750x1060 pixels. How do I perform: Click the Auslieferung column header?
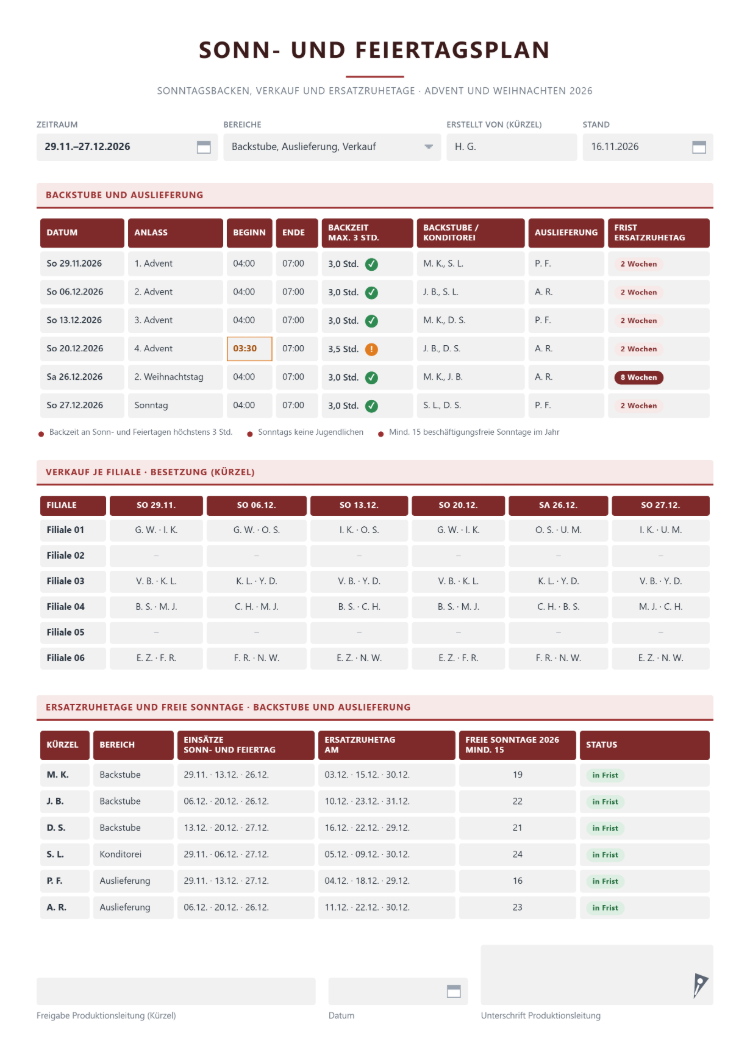[x=566, y=233]
